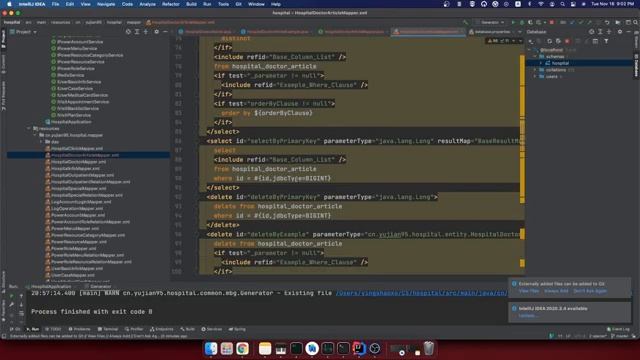Refresh the database in Database panel

tap(549, 41)
